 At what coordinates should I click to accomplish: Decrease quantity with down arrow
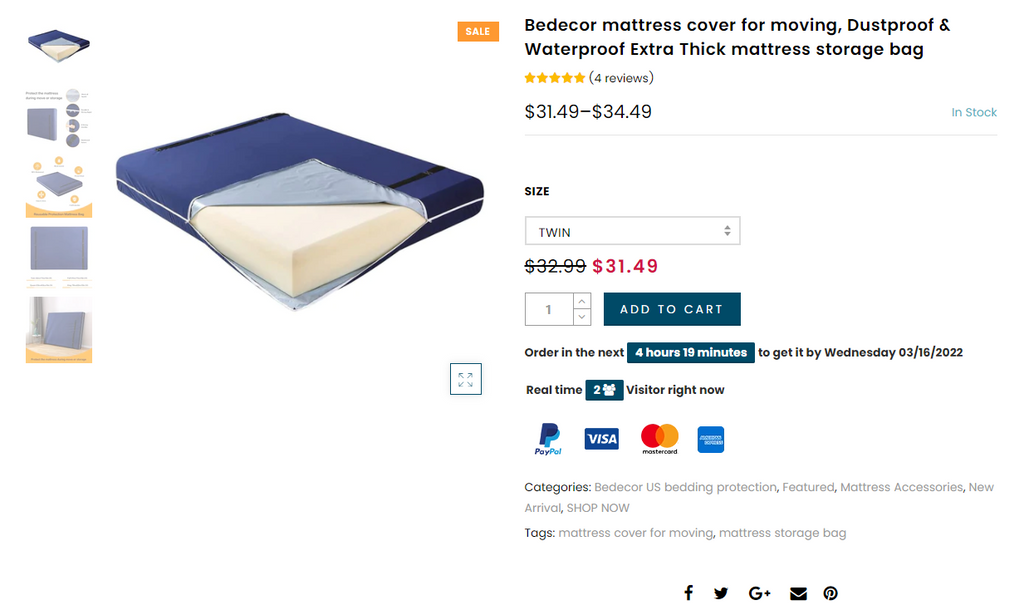click(582, 317)
